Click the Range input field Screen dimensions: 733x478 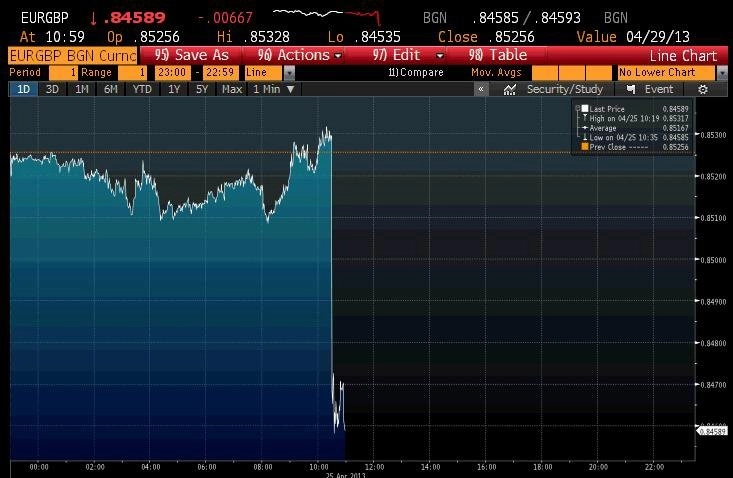[132, 73]
